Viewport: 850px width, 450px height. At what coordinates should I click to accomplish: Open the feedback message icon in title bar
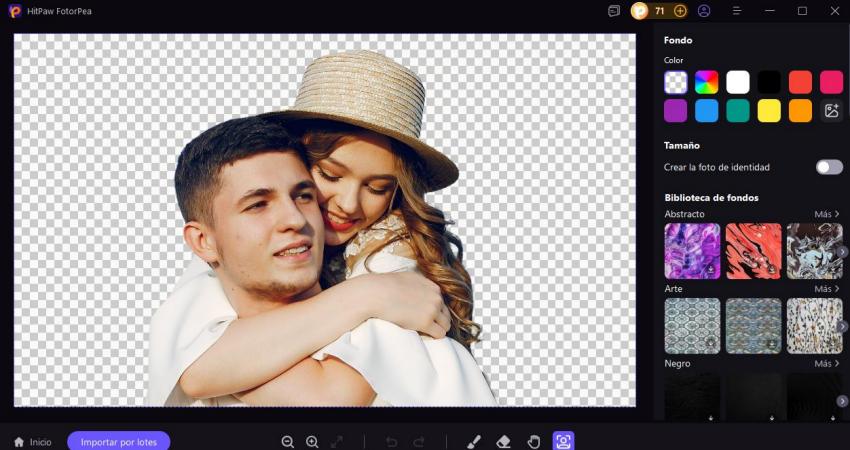click(614, 11)
